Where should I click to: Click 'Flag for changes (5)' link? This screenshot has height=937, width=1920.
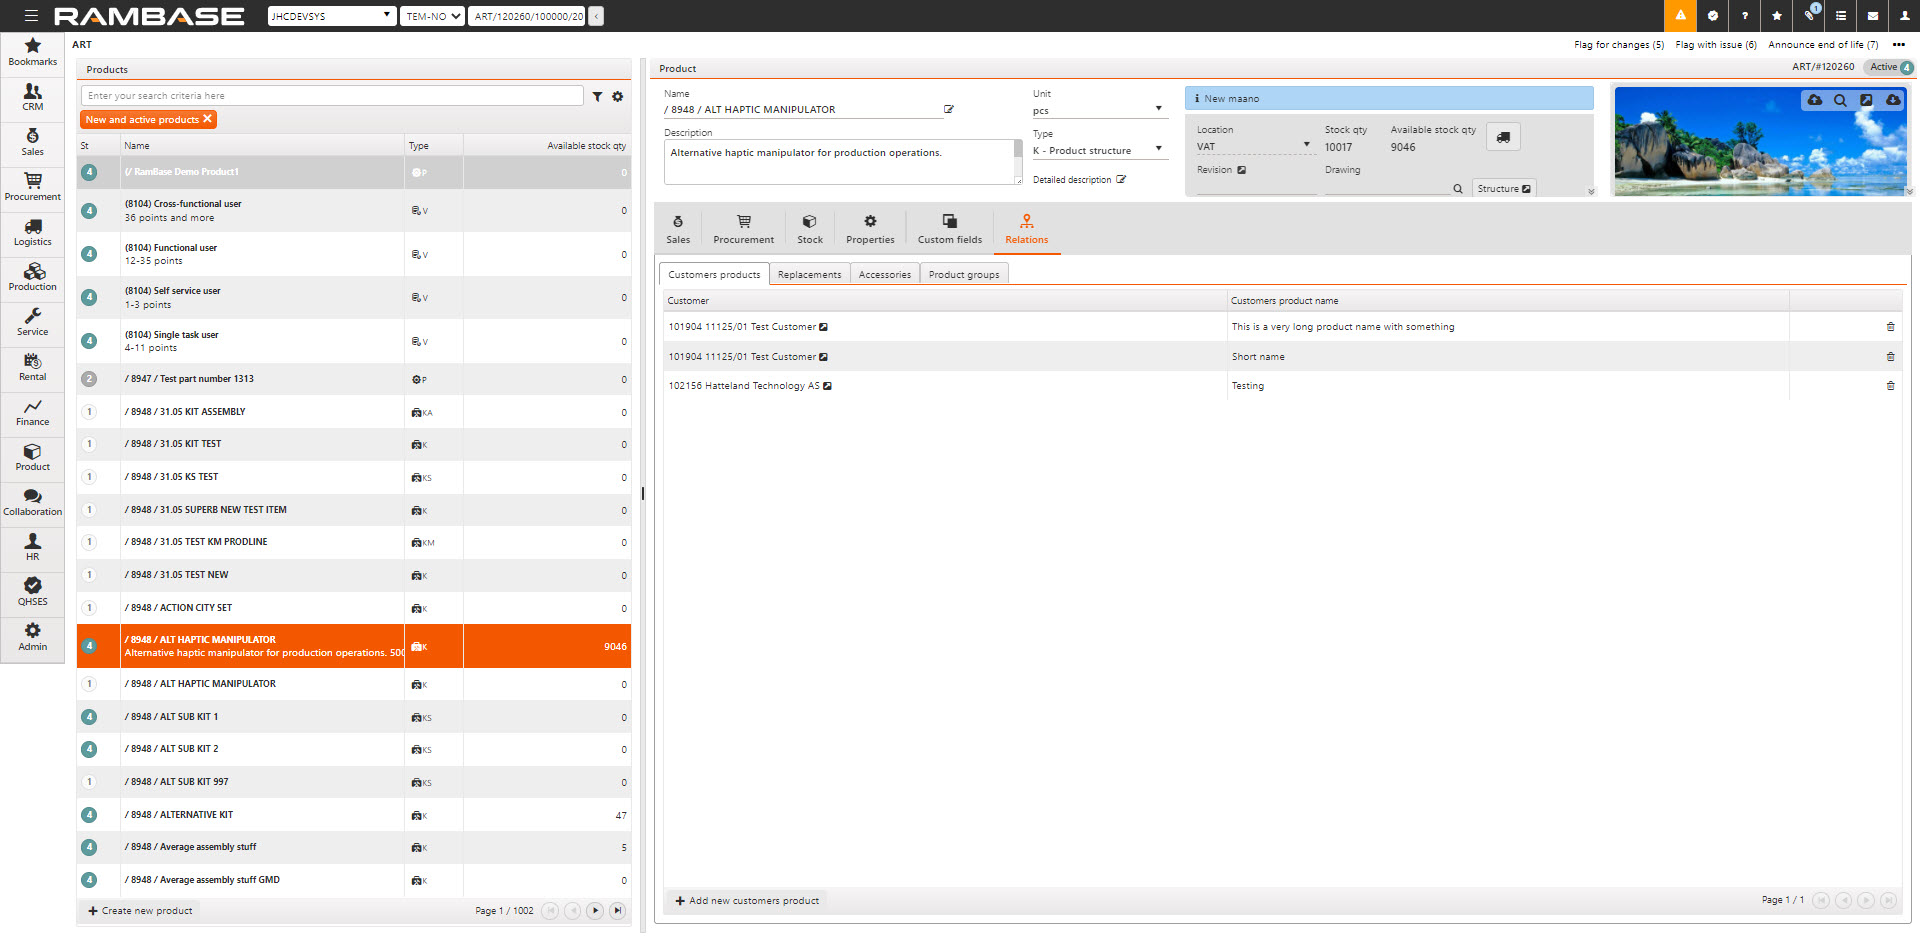coord(1618,45)
